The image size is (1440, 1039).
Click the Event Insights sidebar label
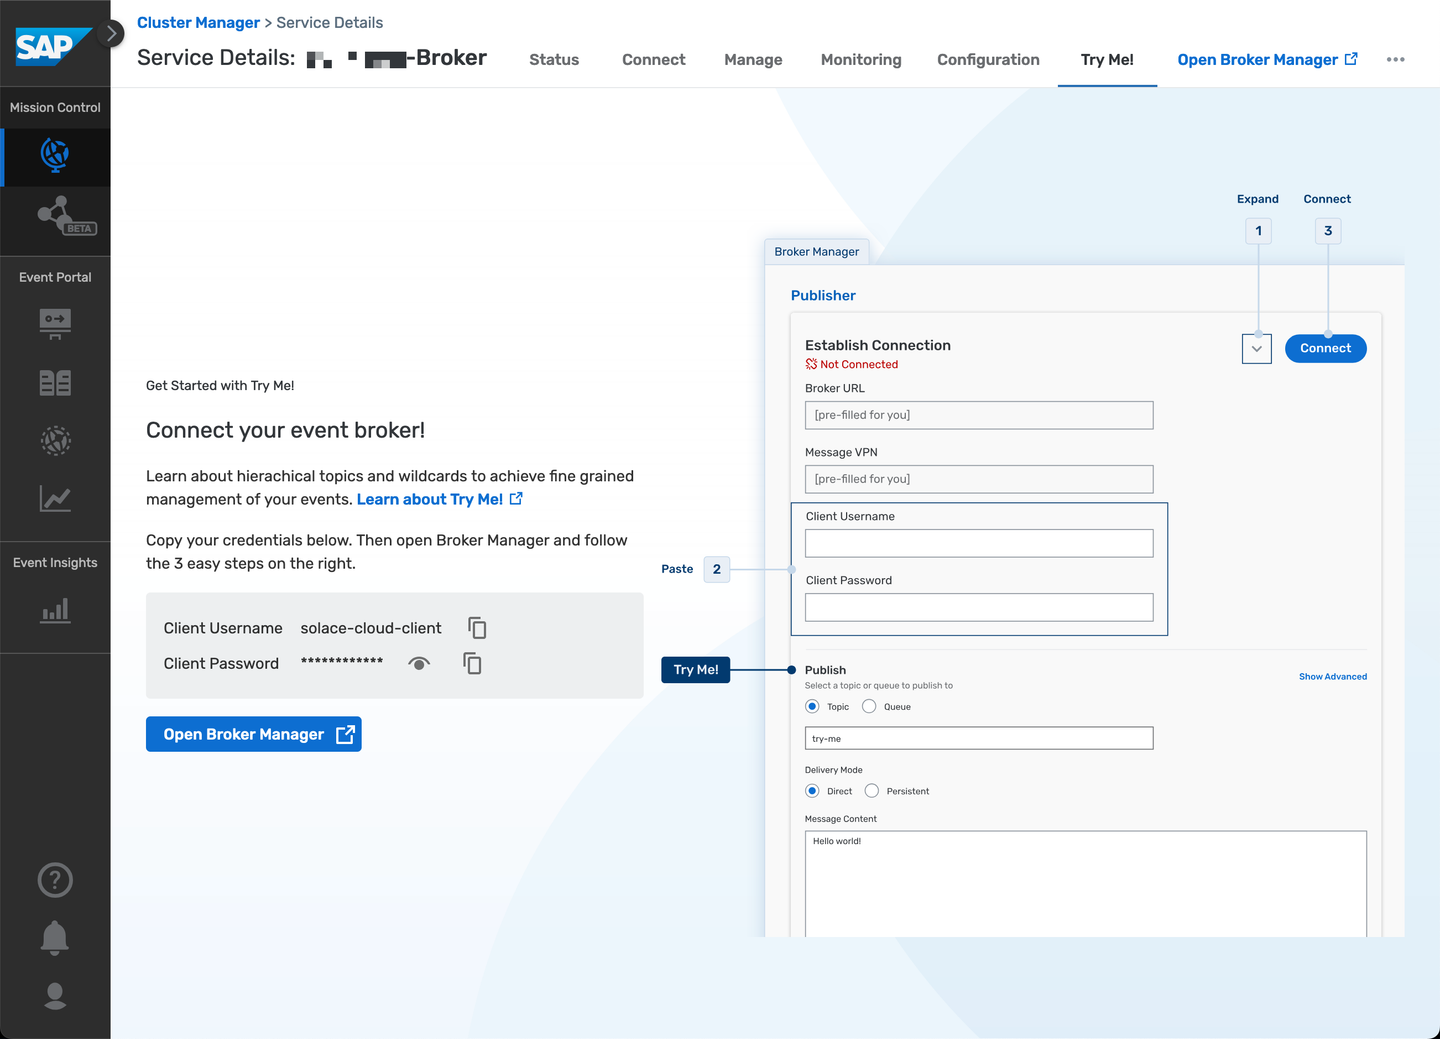tap(55, 563)
